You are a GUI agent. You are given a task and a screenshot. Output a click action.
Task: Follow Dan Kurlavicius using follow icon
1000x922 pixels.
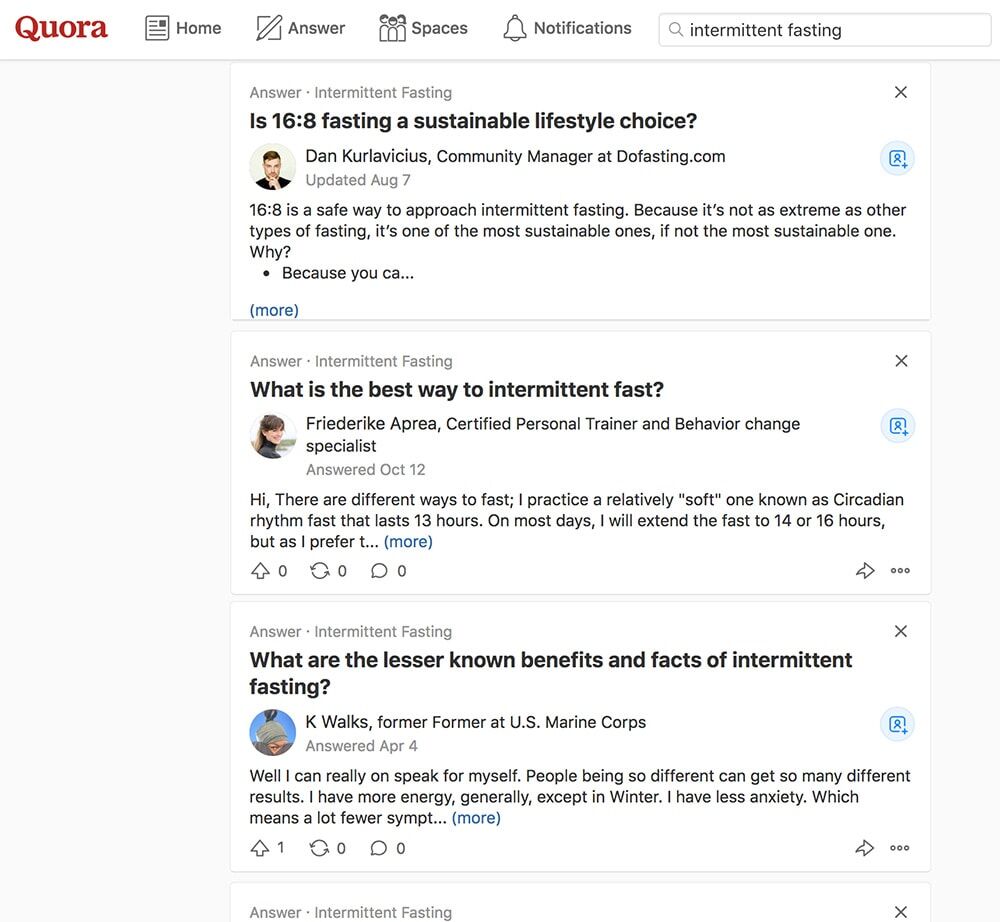tap(897, 158)
